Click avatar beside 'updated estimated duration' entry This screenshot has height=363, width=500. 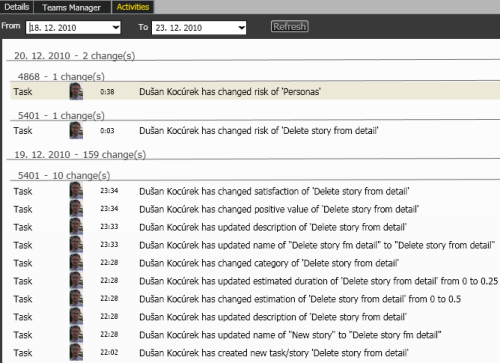click(76, 281)
